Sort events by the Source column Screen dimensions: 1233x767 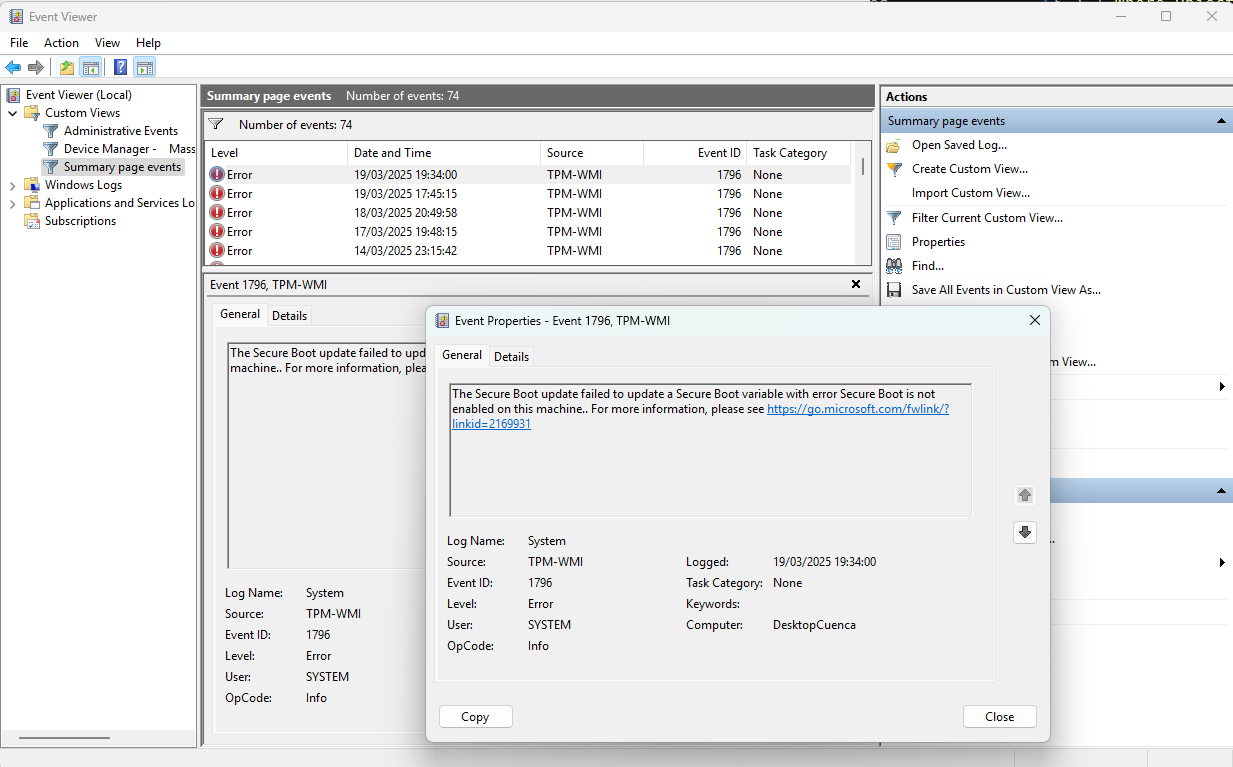(592, 153)
